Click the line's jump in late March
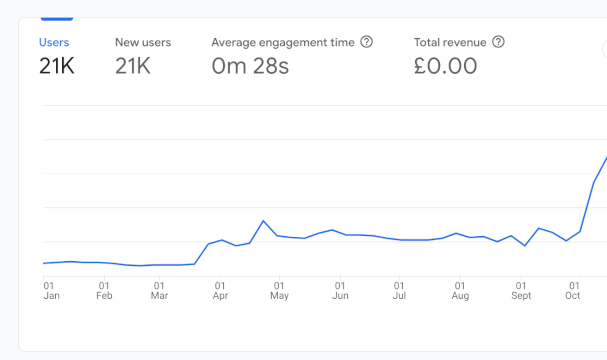This screenshot has height=360, width=607. coord(202,254)
